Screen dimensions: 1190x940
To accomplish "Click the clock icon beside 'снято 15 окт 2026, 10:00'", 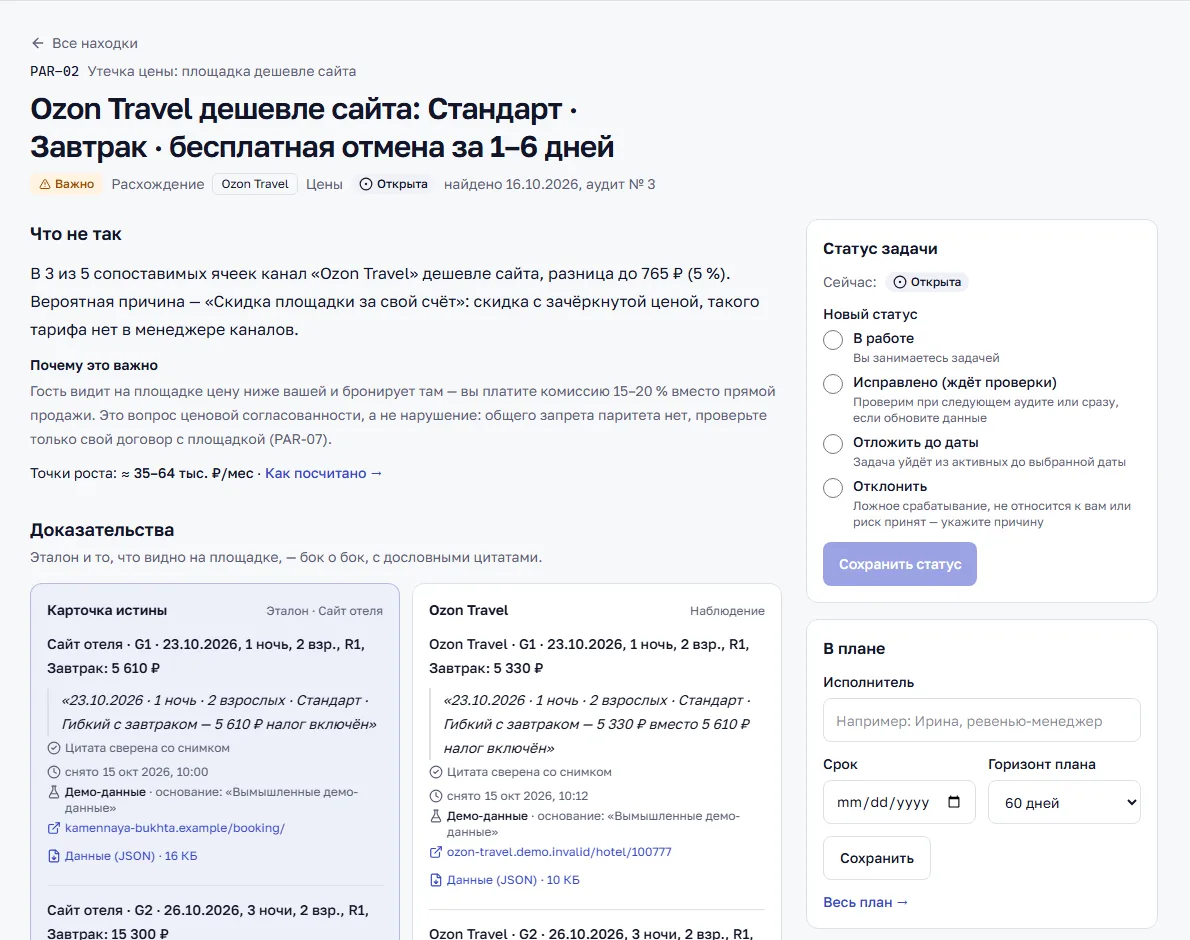I will (54, 772).
